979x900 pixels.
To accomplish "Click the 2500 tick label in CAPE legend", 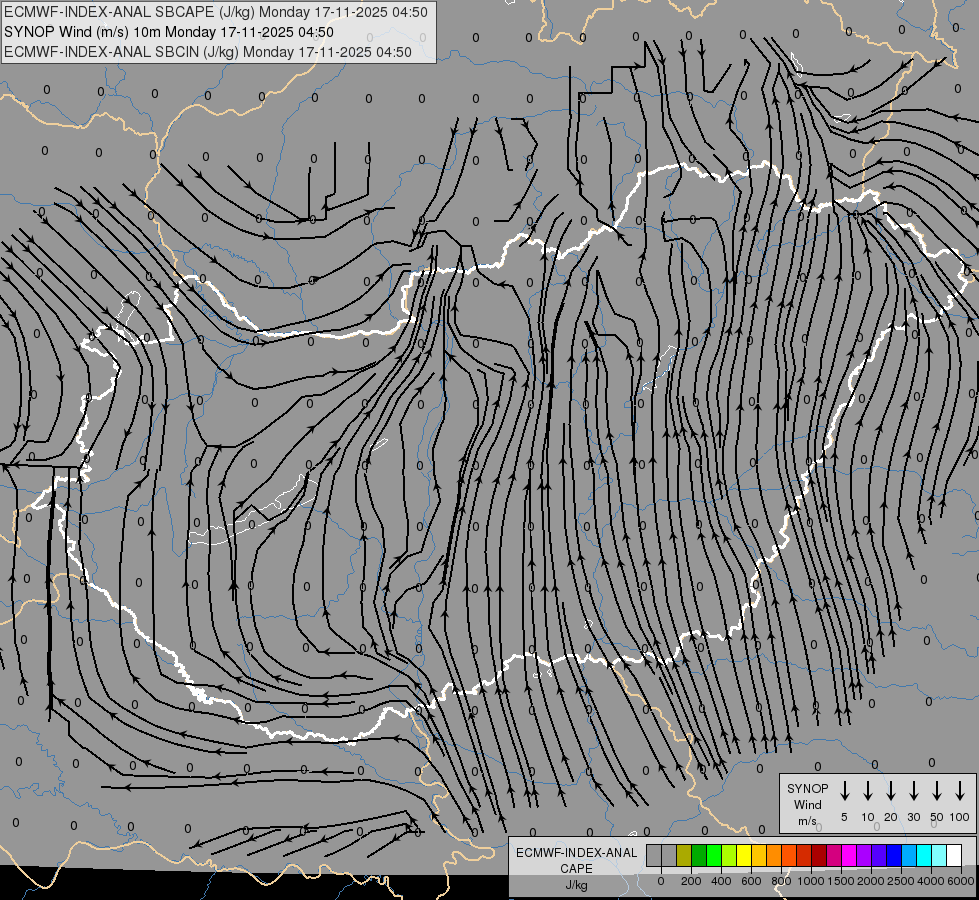I will click(901, 881).
